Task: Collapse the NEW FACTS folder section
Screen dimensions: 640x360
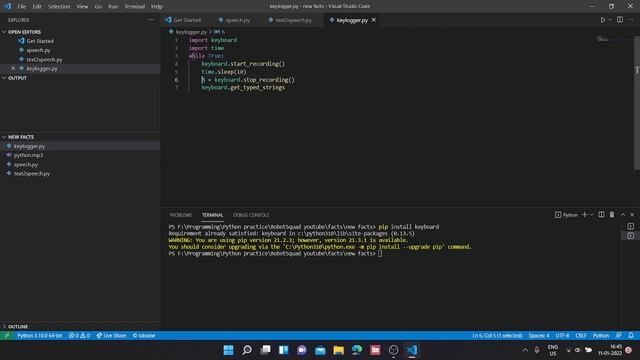Action: point(21,137)
